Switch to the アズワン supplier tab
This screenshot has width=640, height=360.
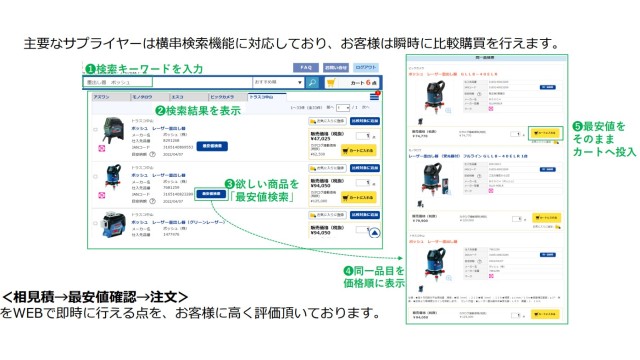tap(110, 97)
